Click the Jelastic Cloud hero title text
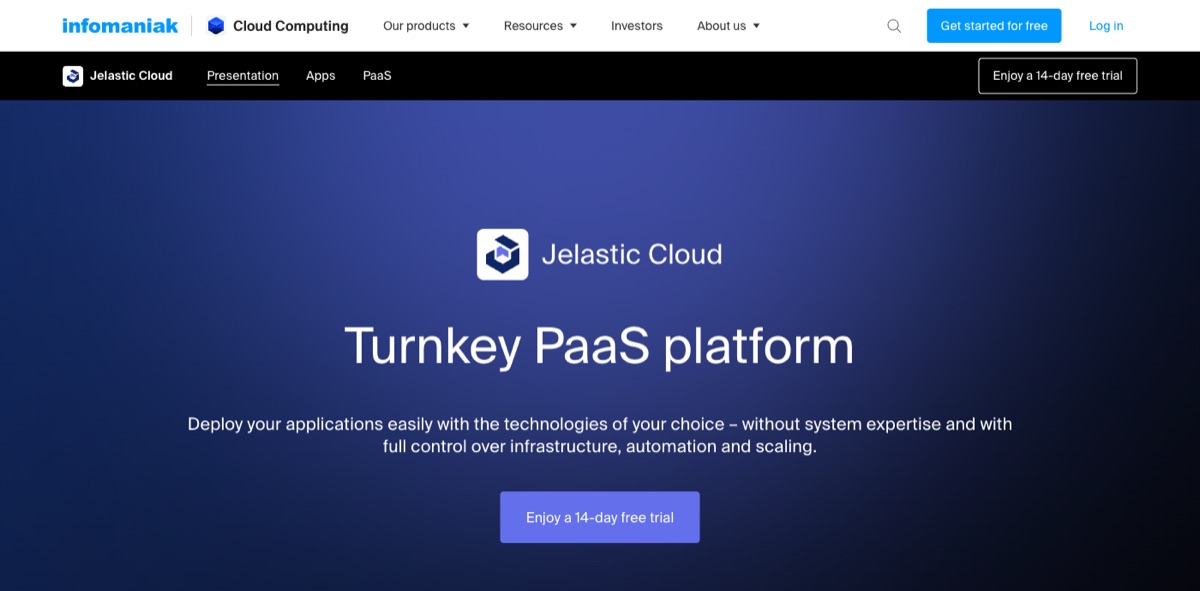The width and height of the screenshot is (1200, 591). pos(632,254)
